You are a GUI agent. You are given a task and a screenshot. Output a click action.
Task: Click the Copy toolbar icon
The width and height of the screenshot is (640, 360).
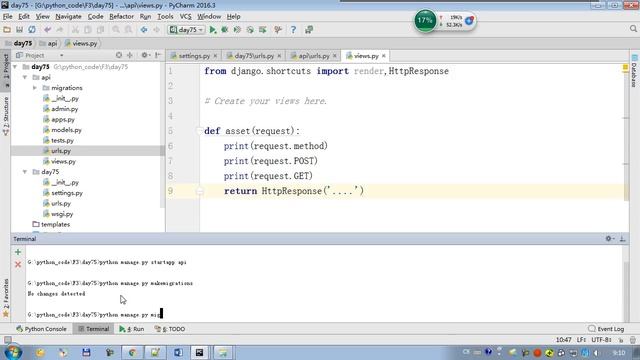pyautogui.click(x=88, y=30)
